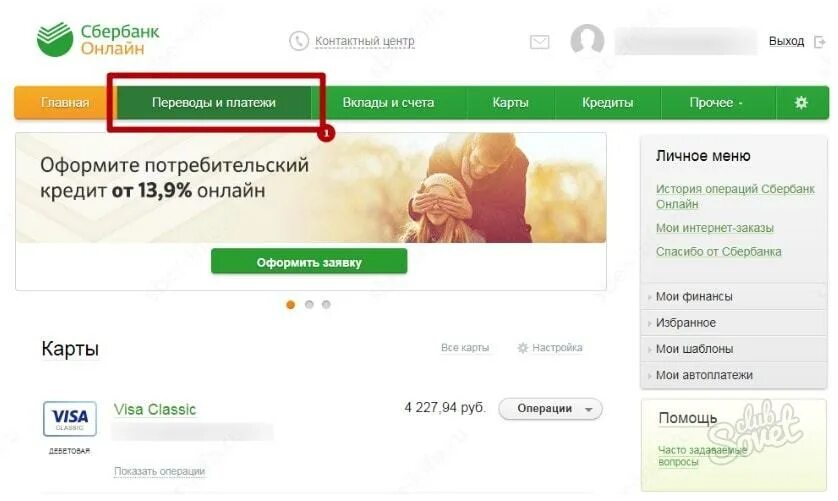Select the third banner carousel dot
Screen dimensions: 838x501
pyautogui.click(x=326, y=304)
